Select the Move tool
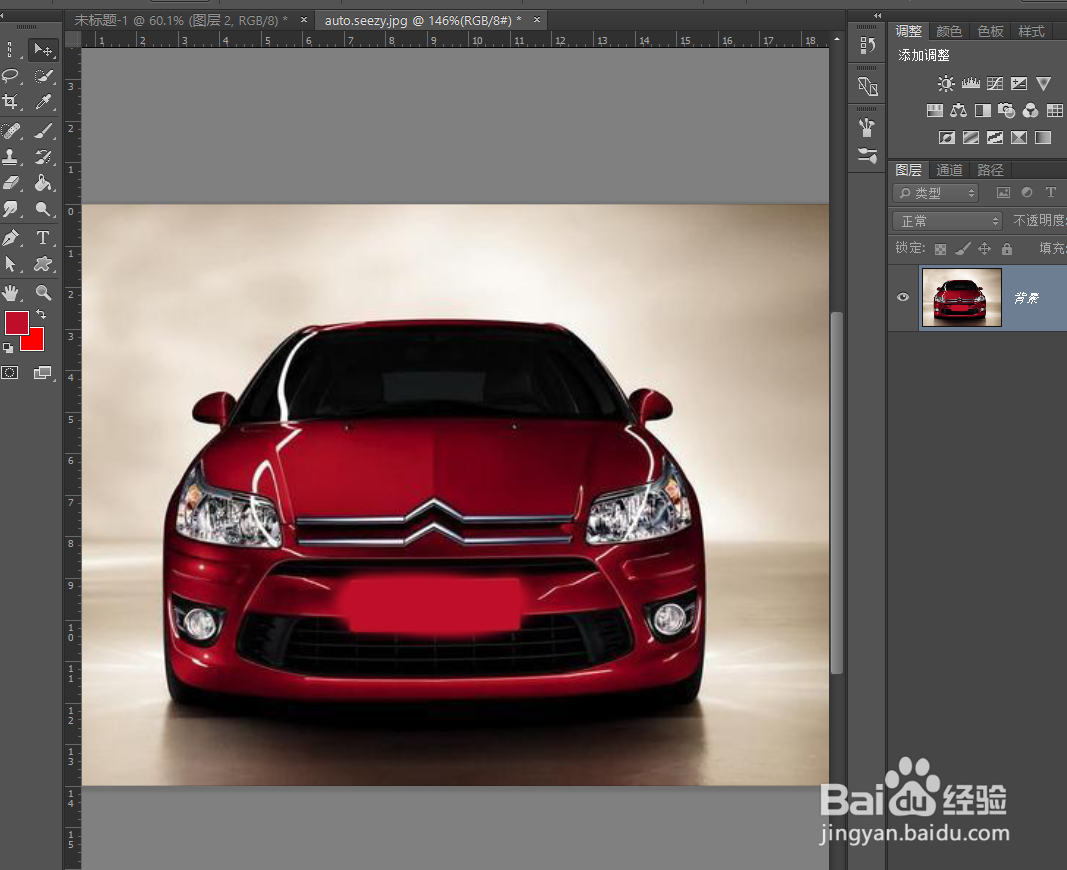Viewport: 1067px width, 870px height. [x=43, y=50]
